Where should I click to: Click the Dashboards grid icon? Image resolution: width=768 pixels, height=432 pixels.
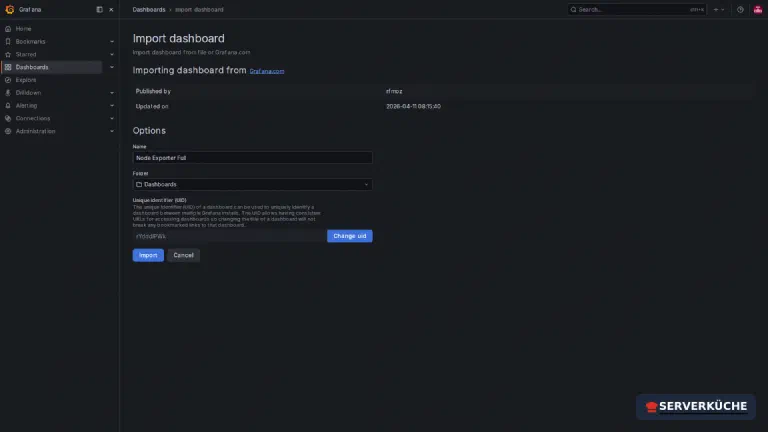[x=8, y=67]
